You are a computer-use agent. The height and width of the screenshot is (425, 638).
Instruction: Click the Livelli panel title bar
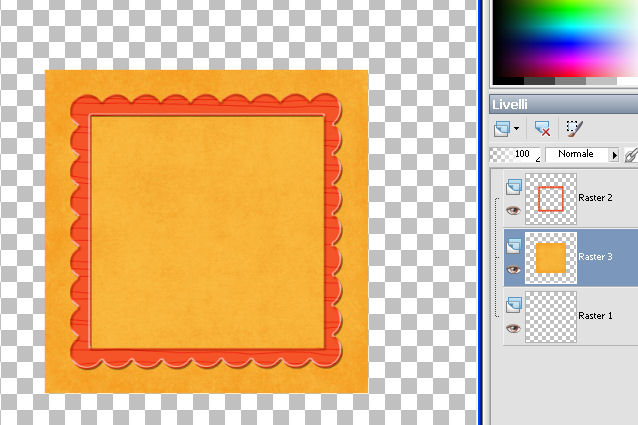(564, 105)
